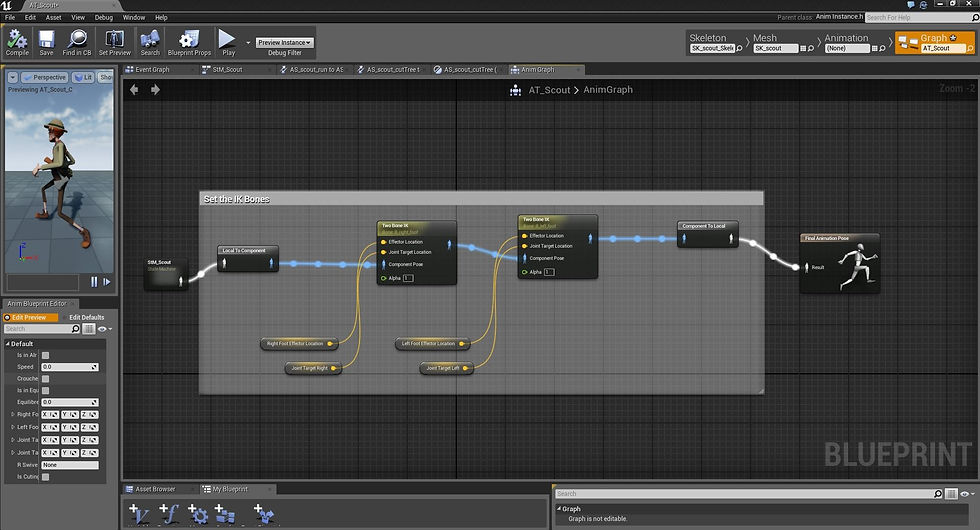Switch to the StM_Scout tab
This screenshot has height=530, width=980.
[x=228, y=69]
